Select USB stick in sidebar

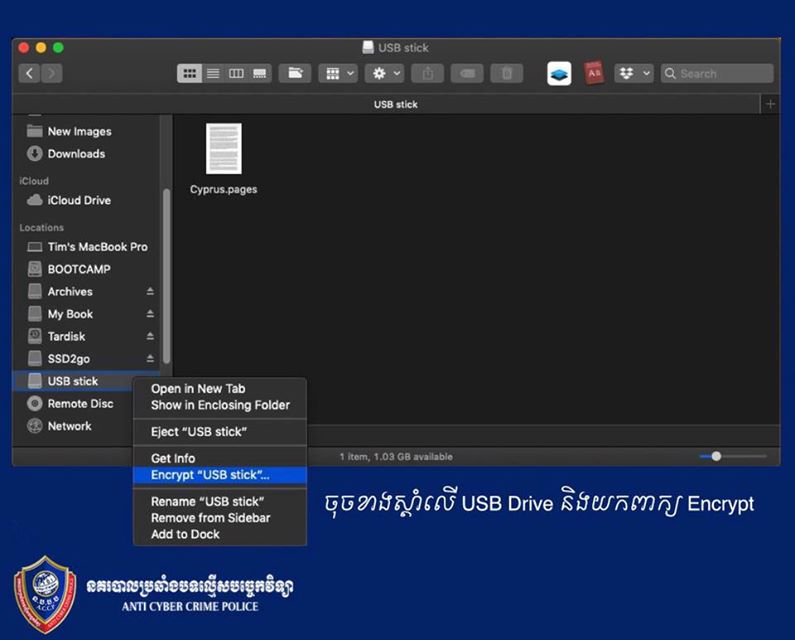tap(73, 381)
